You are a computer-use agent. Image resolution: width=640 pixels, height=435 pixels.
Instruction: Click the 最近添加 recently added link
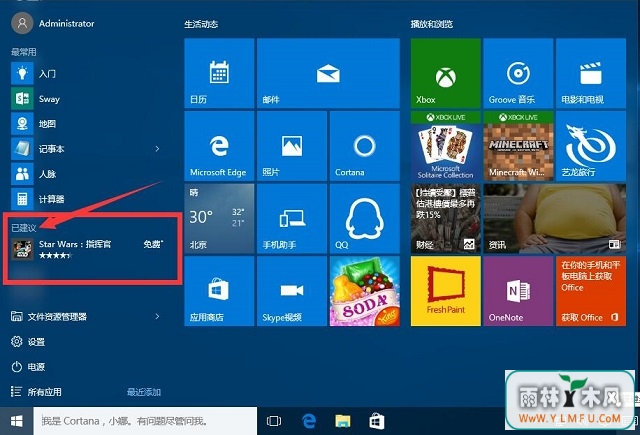(144, 392)
